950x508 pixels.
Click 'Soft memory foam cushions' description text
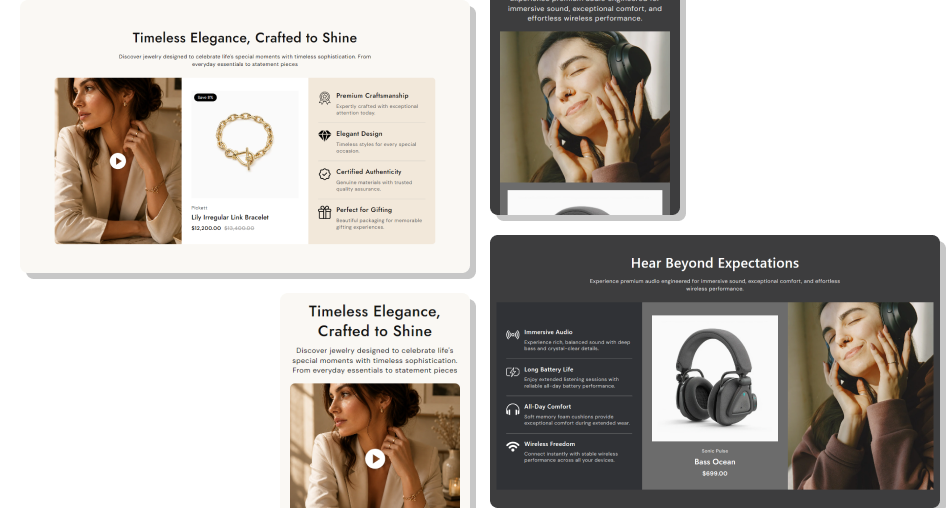[x=577, y=420]
